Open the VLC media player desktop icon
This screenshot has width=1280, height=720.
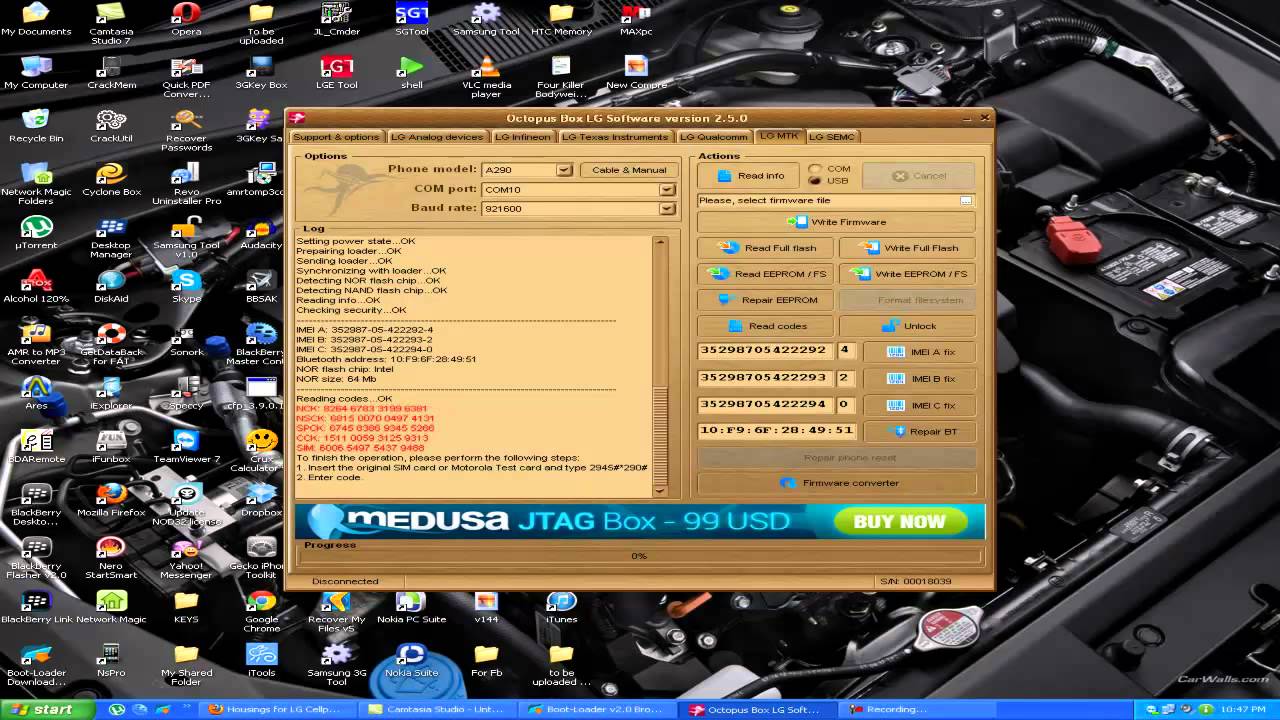coord(486,78)
